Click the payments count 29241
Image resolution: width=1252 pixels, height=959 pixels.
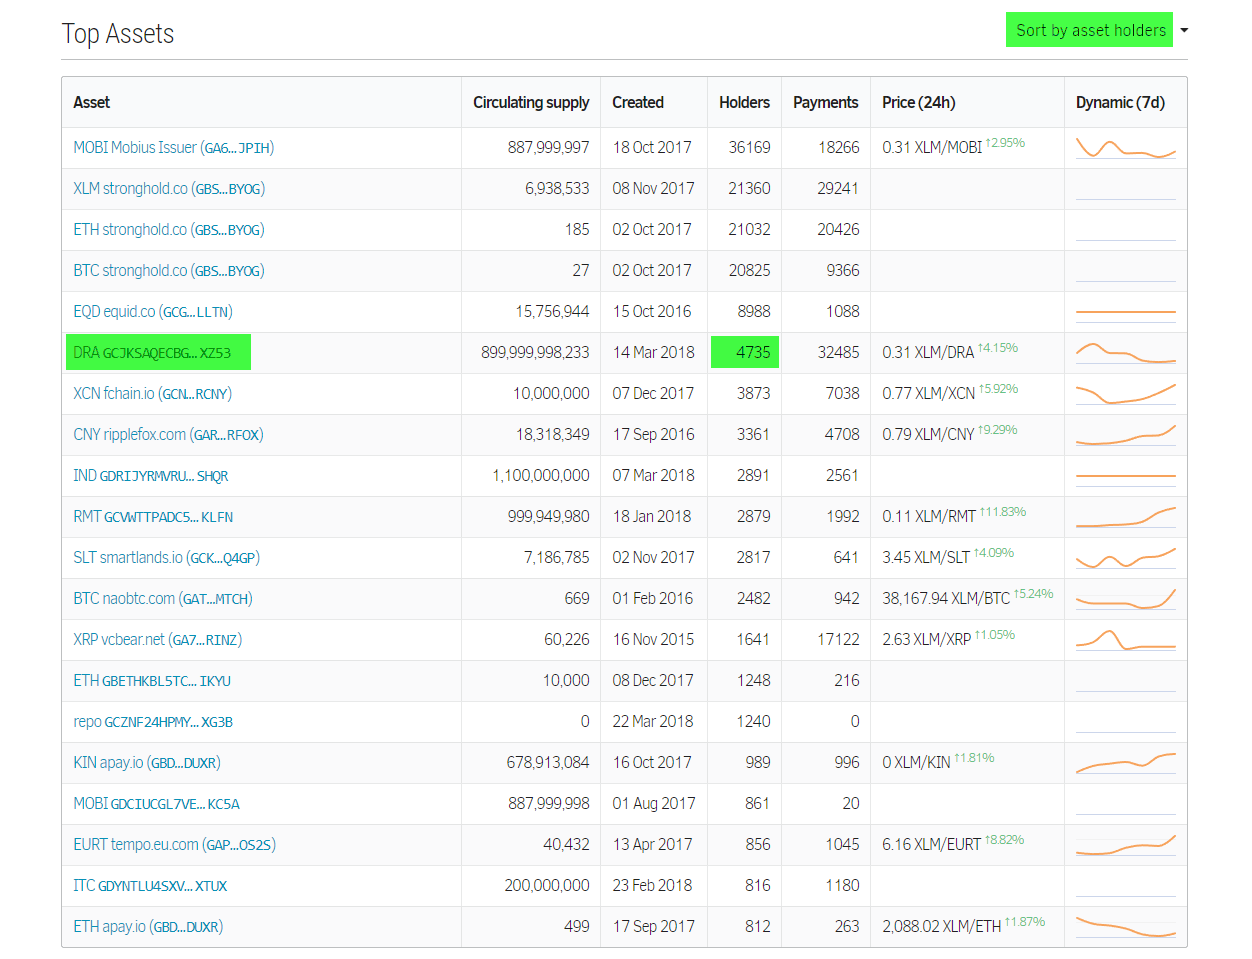838,189
